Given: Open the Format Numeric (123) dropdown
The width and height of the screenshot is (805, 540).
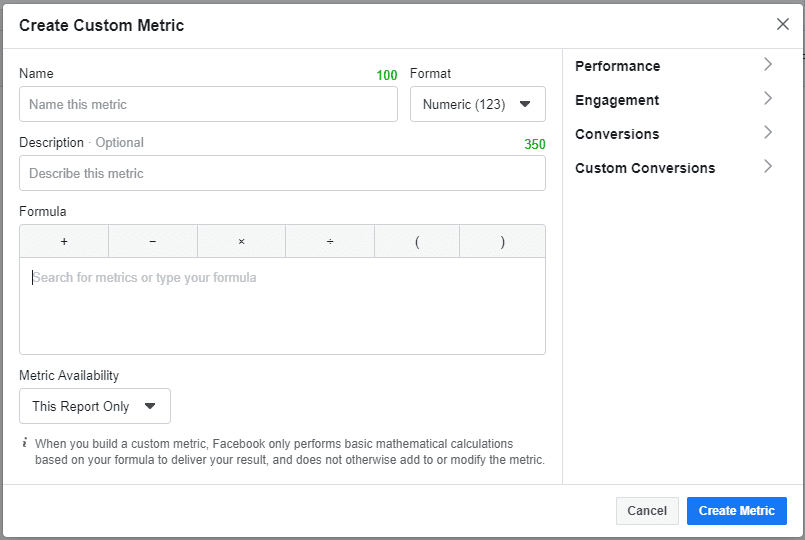Looking at the screenshot, I should pyautogui.click(x=477, y=104).
